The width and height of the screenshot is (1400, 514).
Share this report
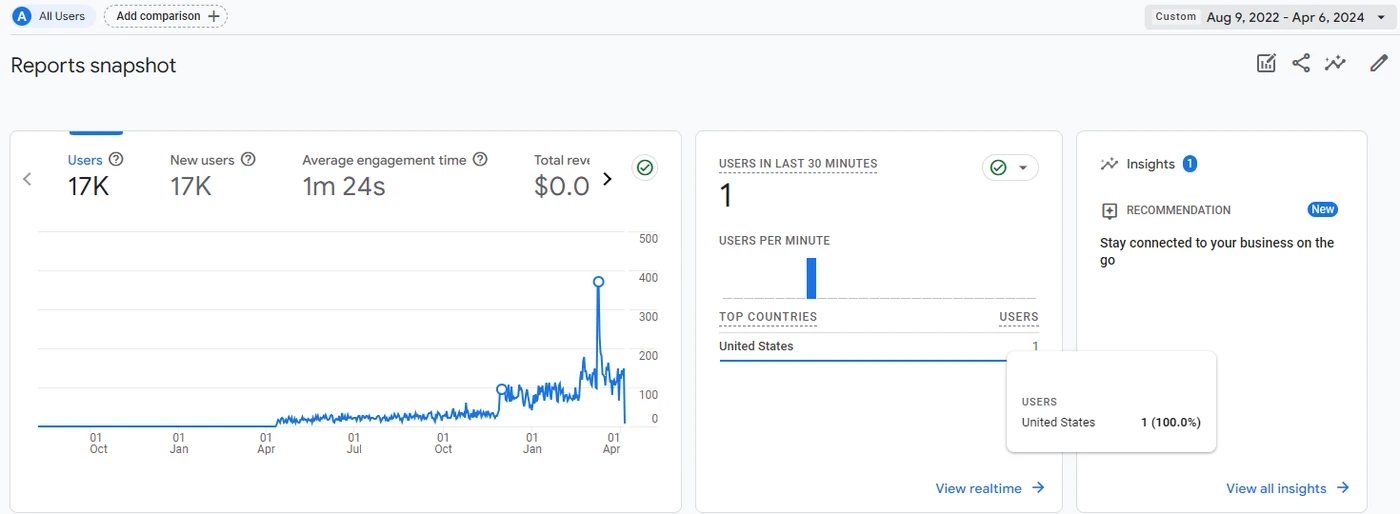1301,64
